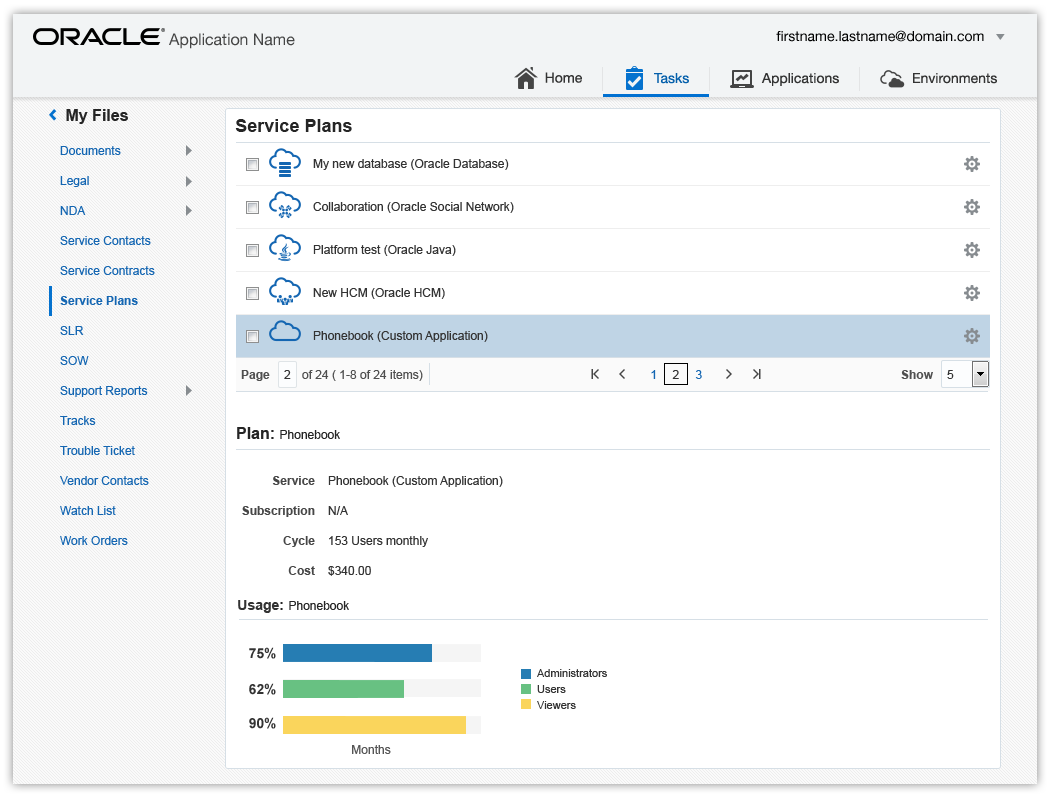Open Work Orders in sidebar
1050x800 pixels.
[x=94, y=541]
